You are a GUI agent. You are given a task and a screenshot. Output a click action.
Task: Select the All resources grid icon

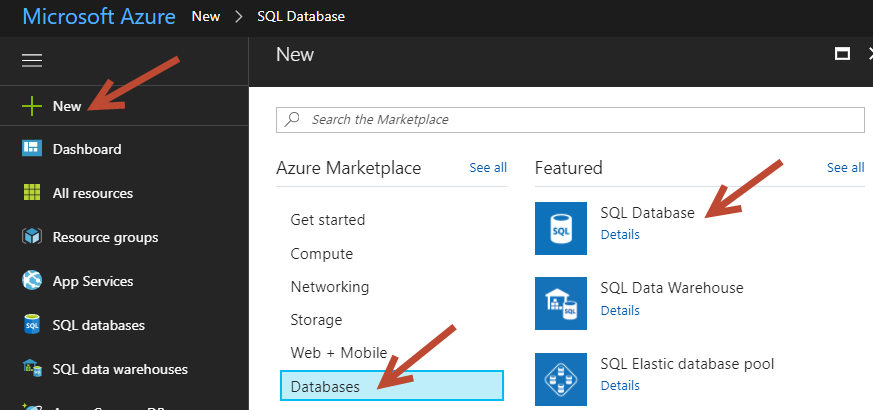32,193
